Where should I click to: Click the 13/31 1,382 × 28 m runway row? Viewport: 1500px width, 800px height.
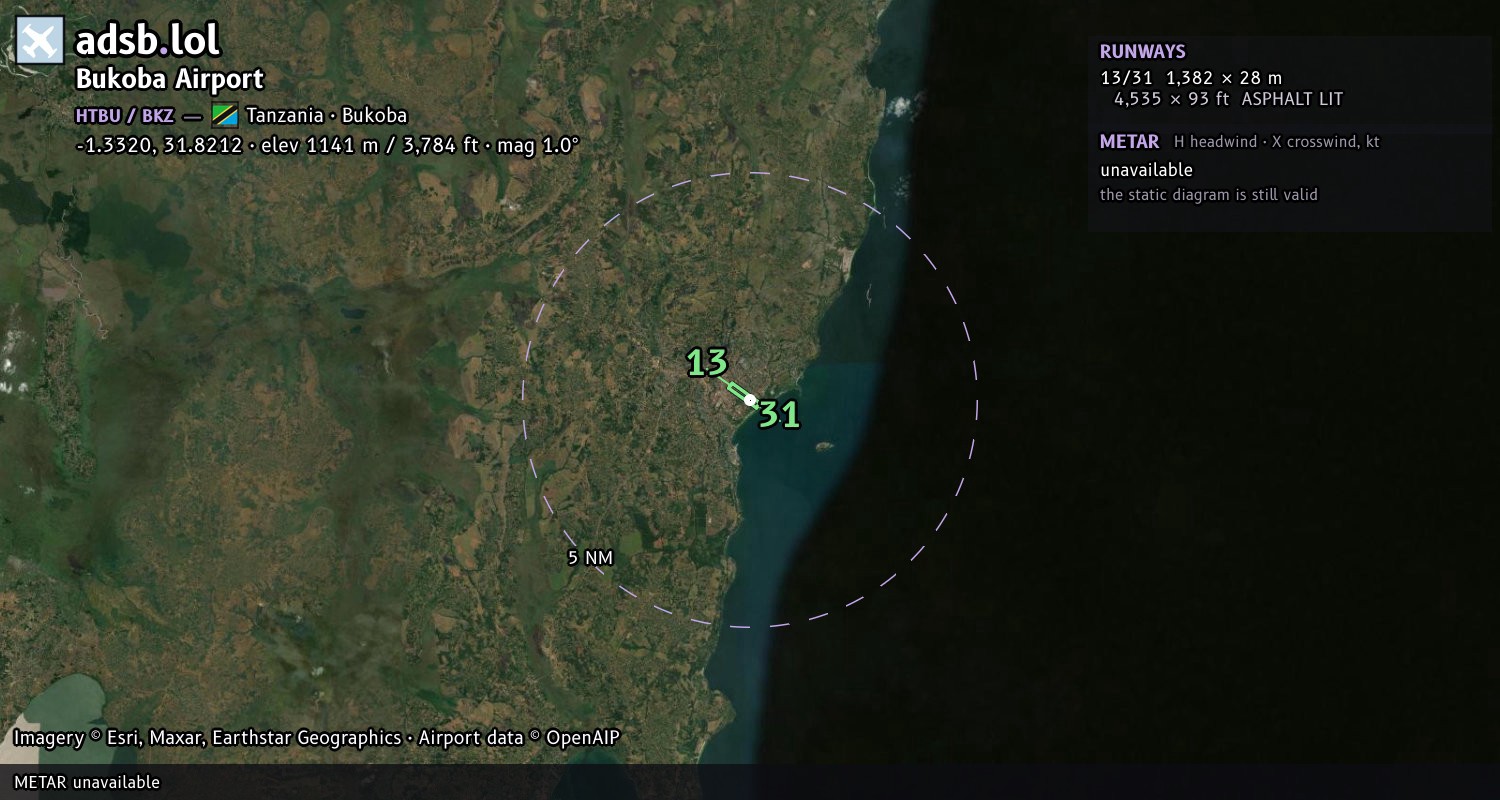pyautogui.click(x=1191, y=78)
